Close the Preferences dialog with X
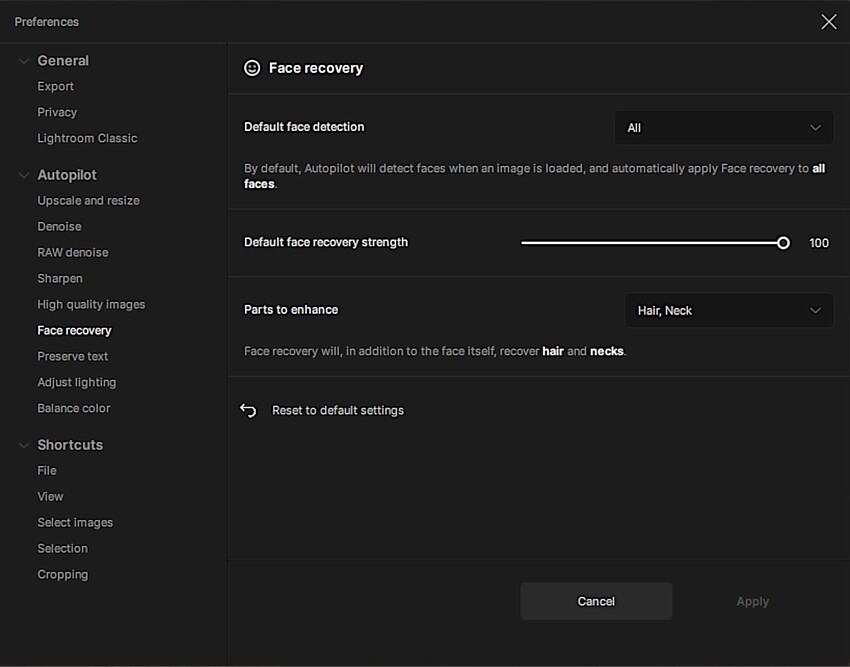Viewport: 850px width, 667px height. click(x=828, y=22)
